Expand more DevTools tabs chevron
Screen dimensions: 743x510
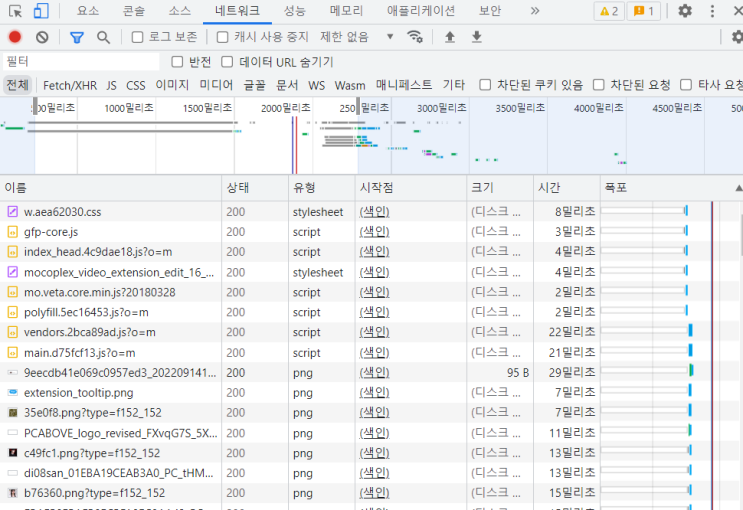click(x=535, y=11)
